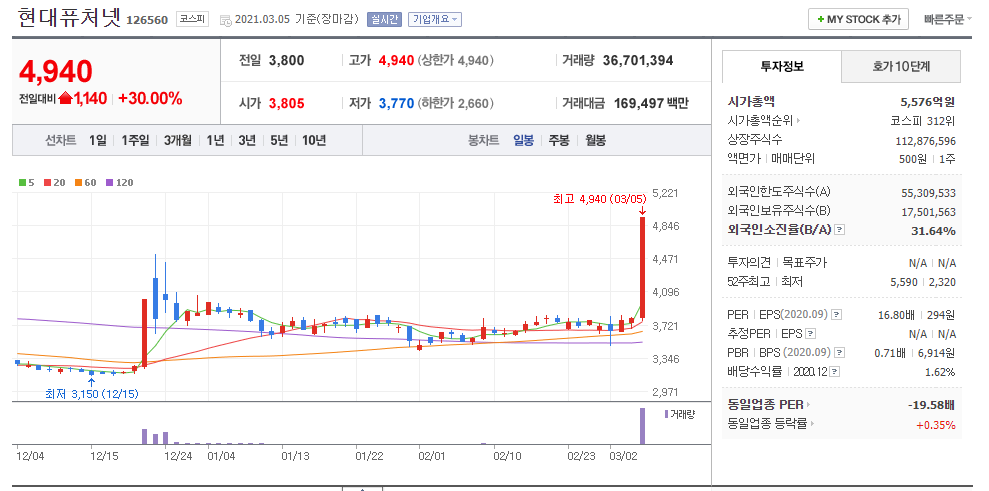Click the green 5-day moving average legend
This screenshot has width=989, height=491.
tap(26, 182)
